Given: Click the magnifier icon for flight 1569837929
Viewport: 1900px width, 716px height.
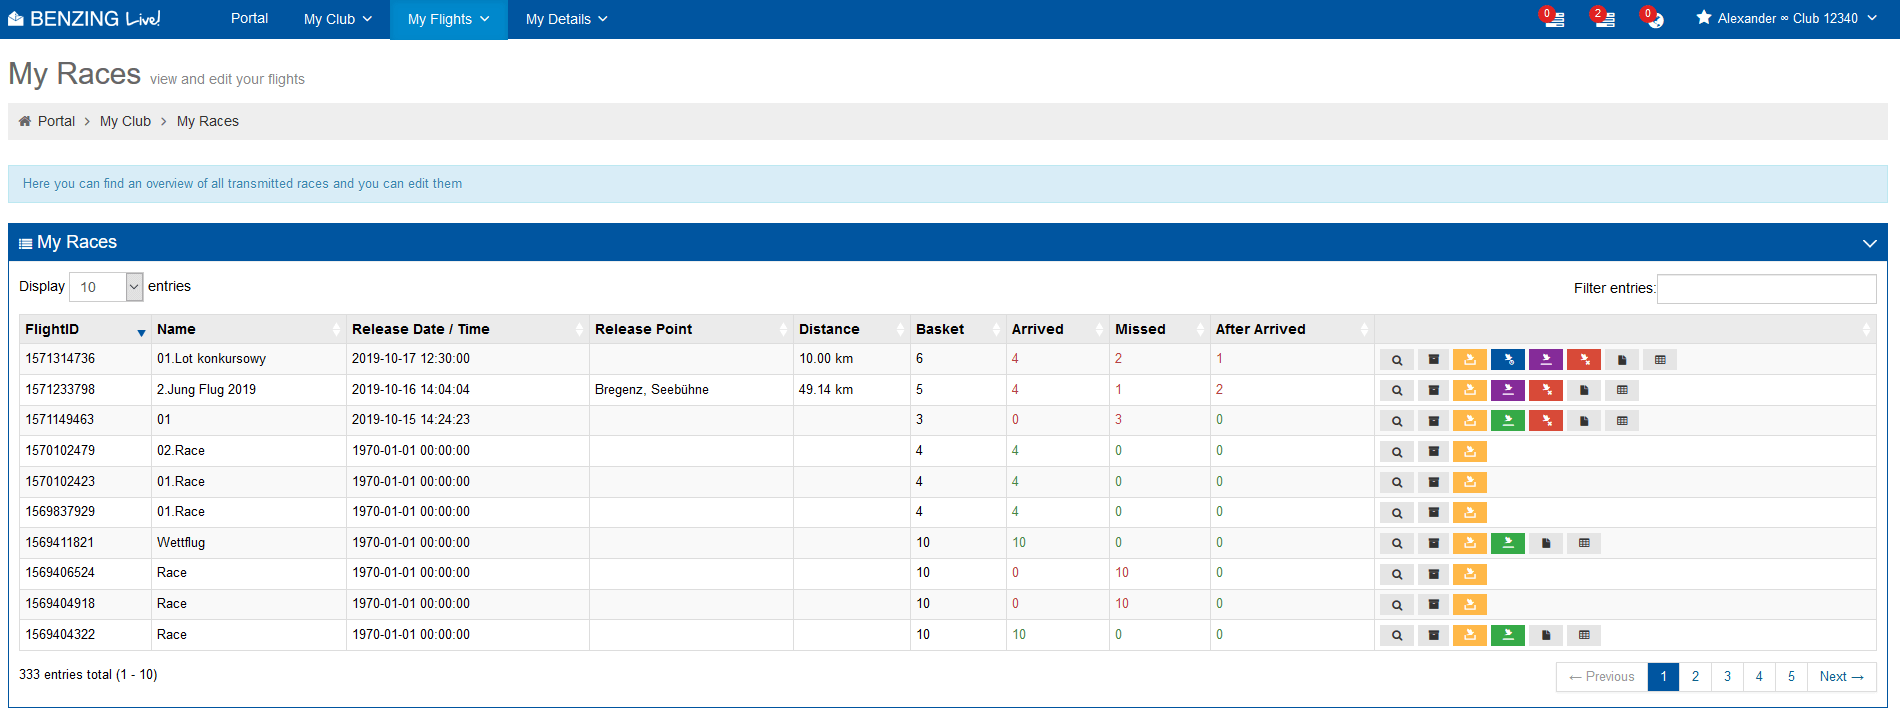Looking at the screenshot, I should coord(1397,513).
